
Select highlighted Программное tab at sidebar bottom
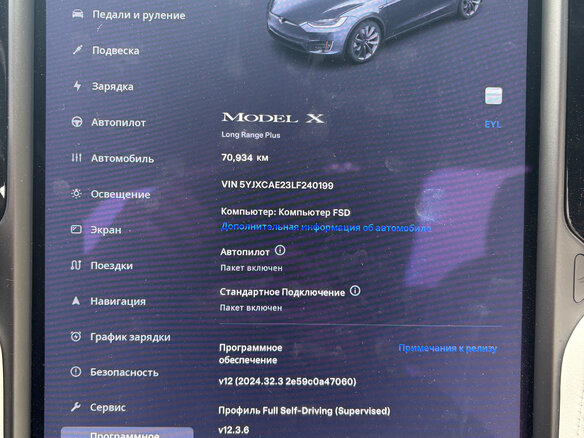point(127,433)
